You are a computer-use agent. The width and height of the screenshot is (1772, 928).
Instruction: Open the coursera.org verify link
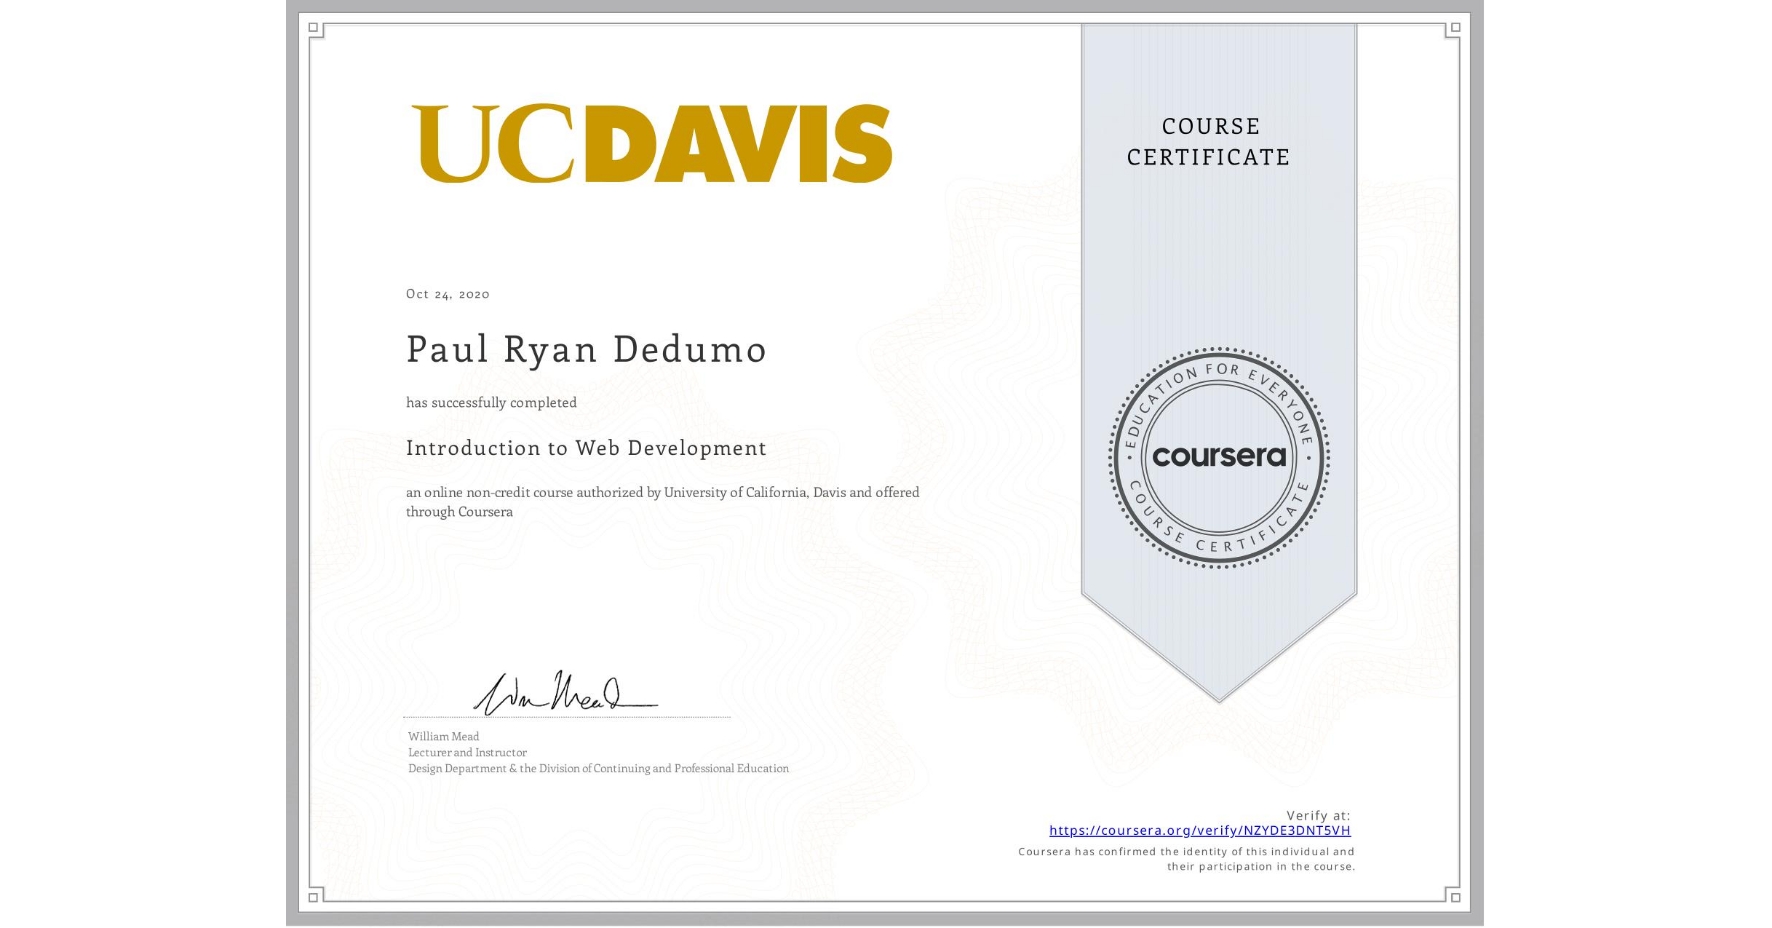(1199, 830)
